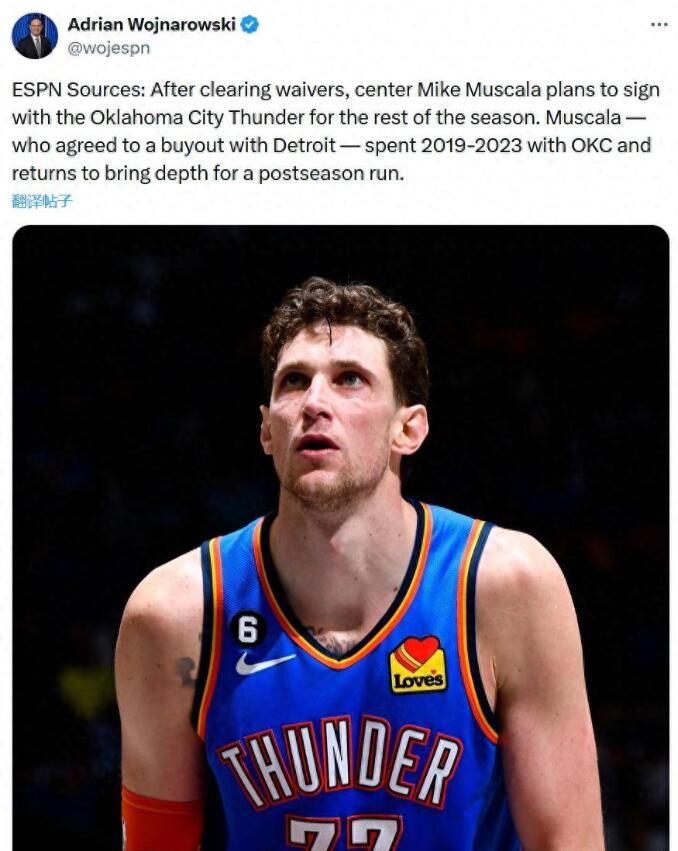Click the ESPN Sources opening words

point(79,90)
